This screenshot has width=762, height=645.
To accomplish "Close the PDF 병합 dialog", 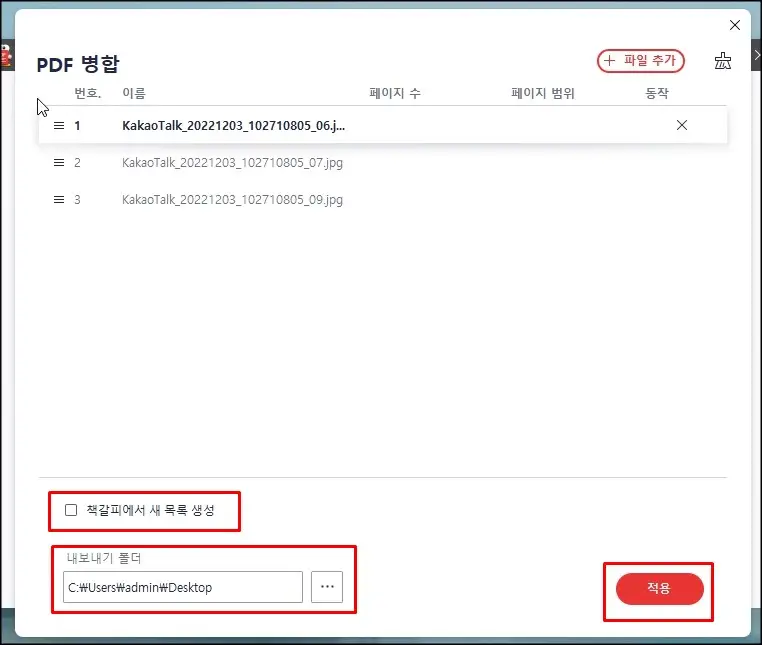I will coord(735,25).
